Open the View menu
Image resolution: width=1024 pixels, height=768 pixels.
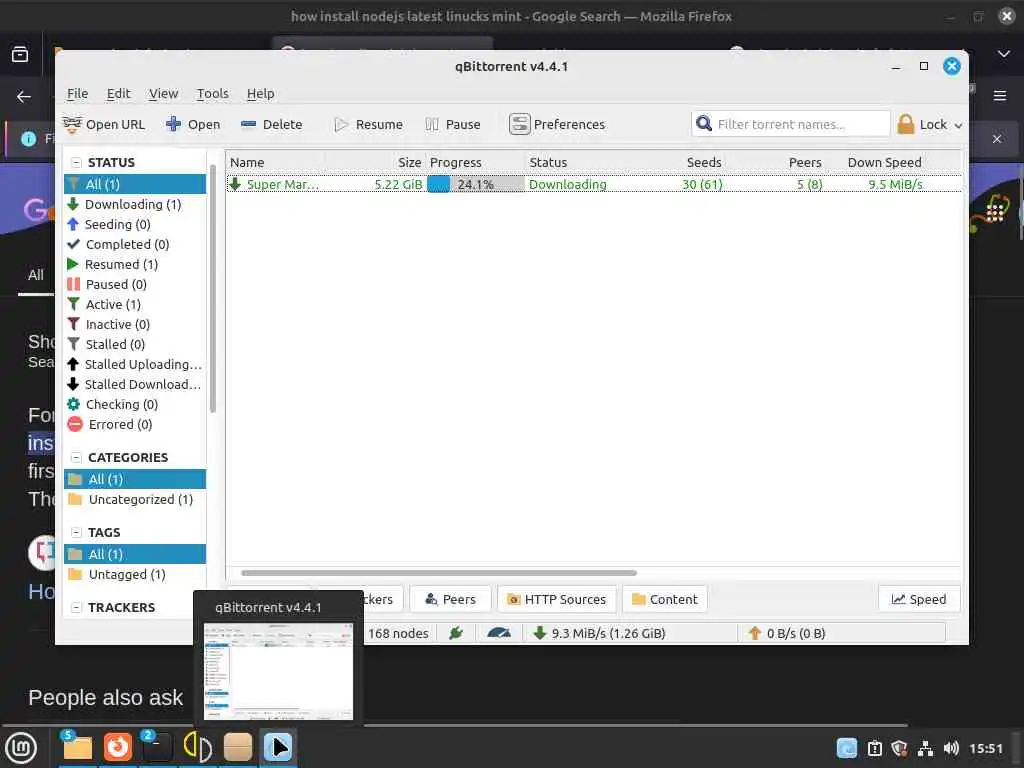(163, 93)
